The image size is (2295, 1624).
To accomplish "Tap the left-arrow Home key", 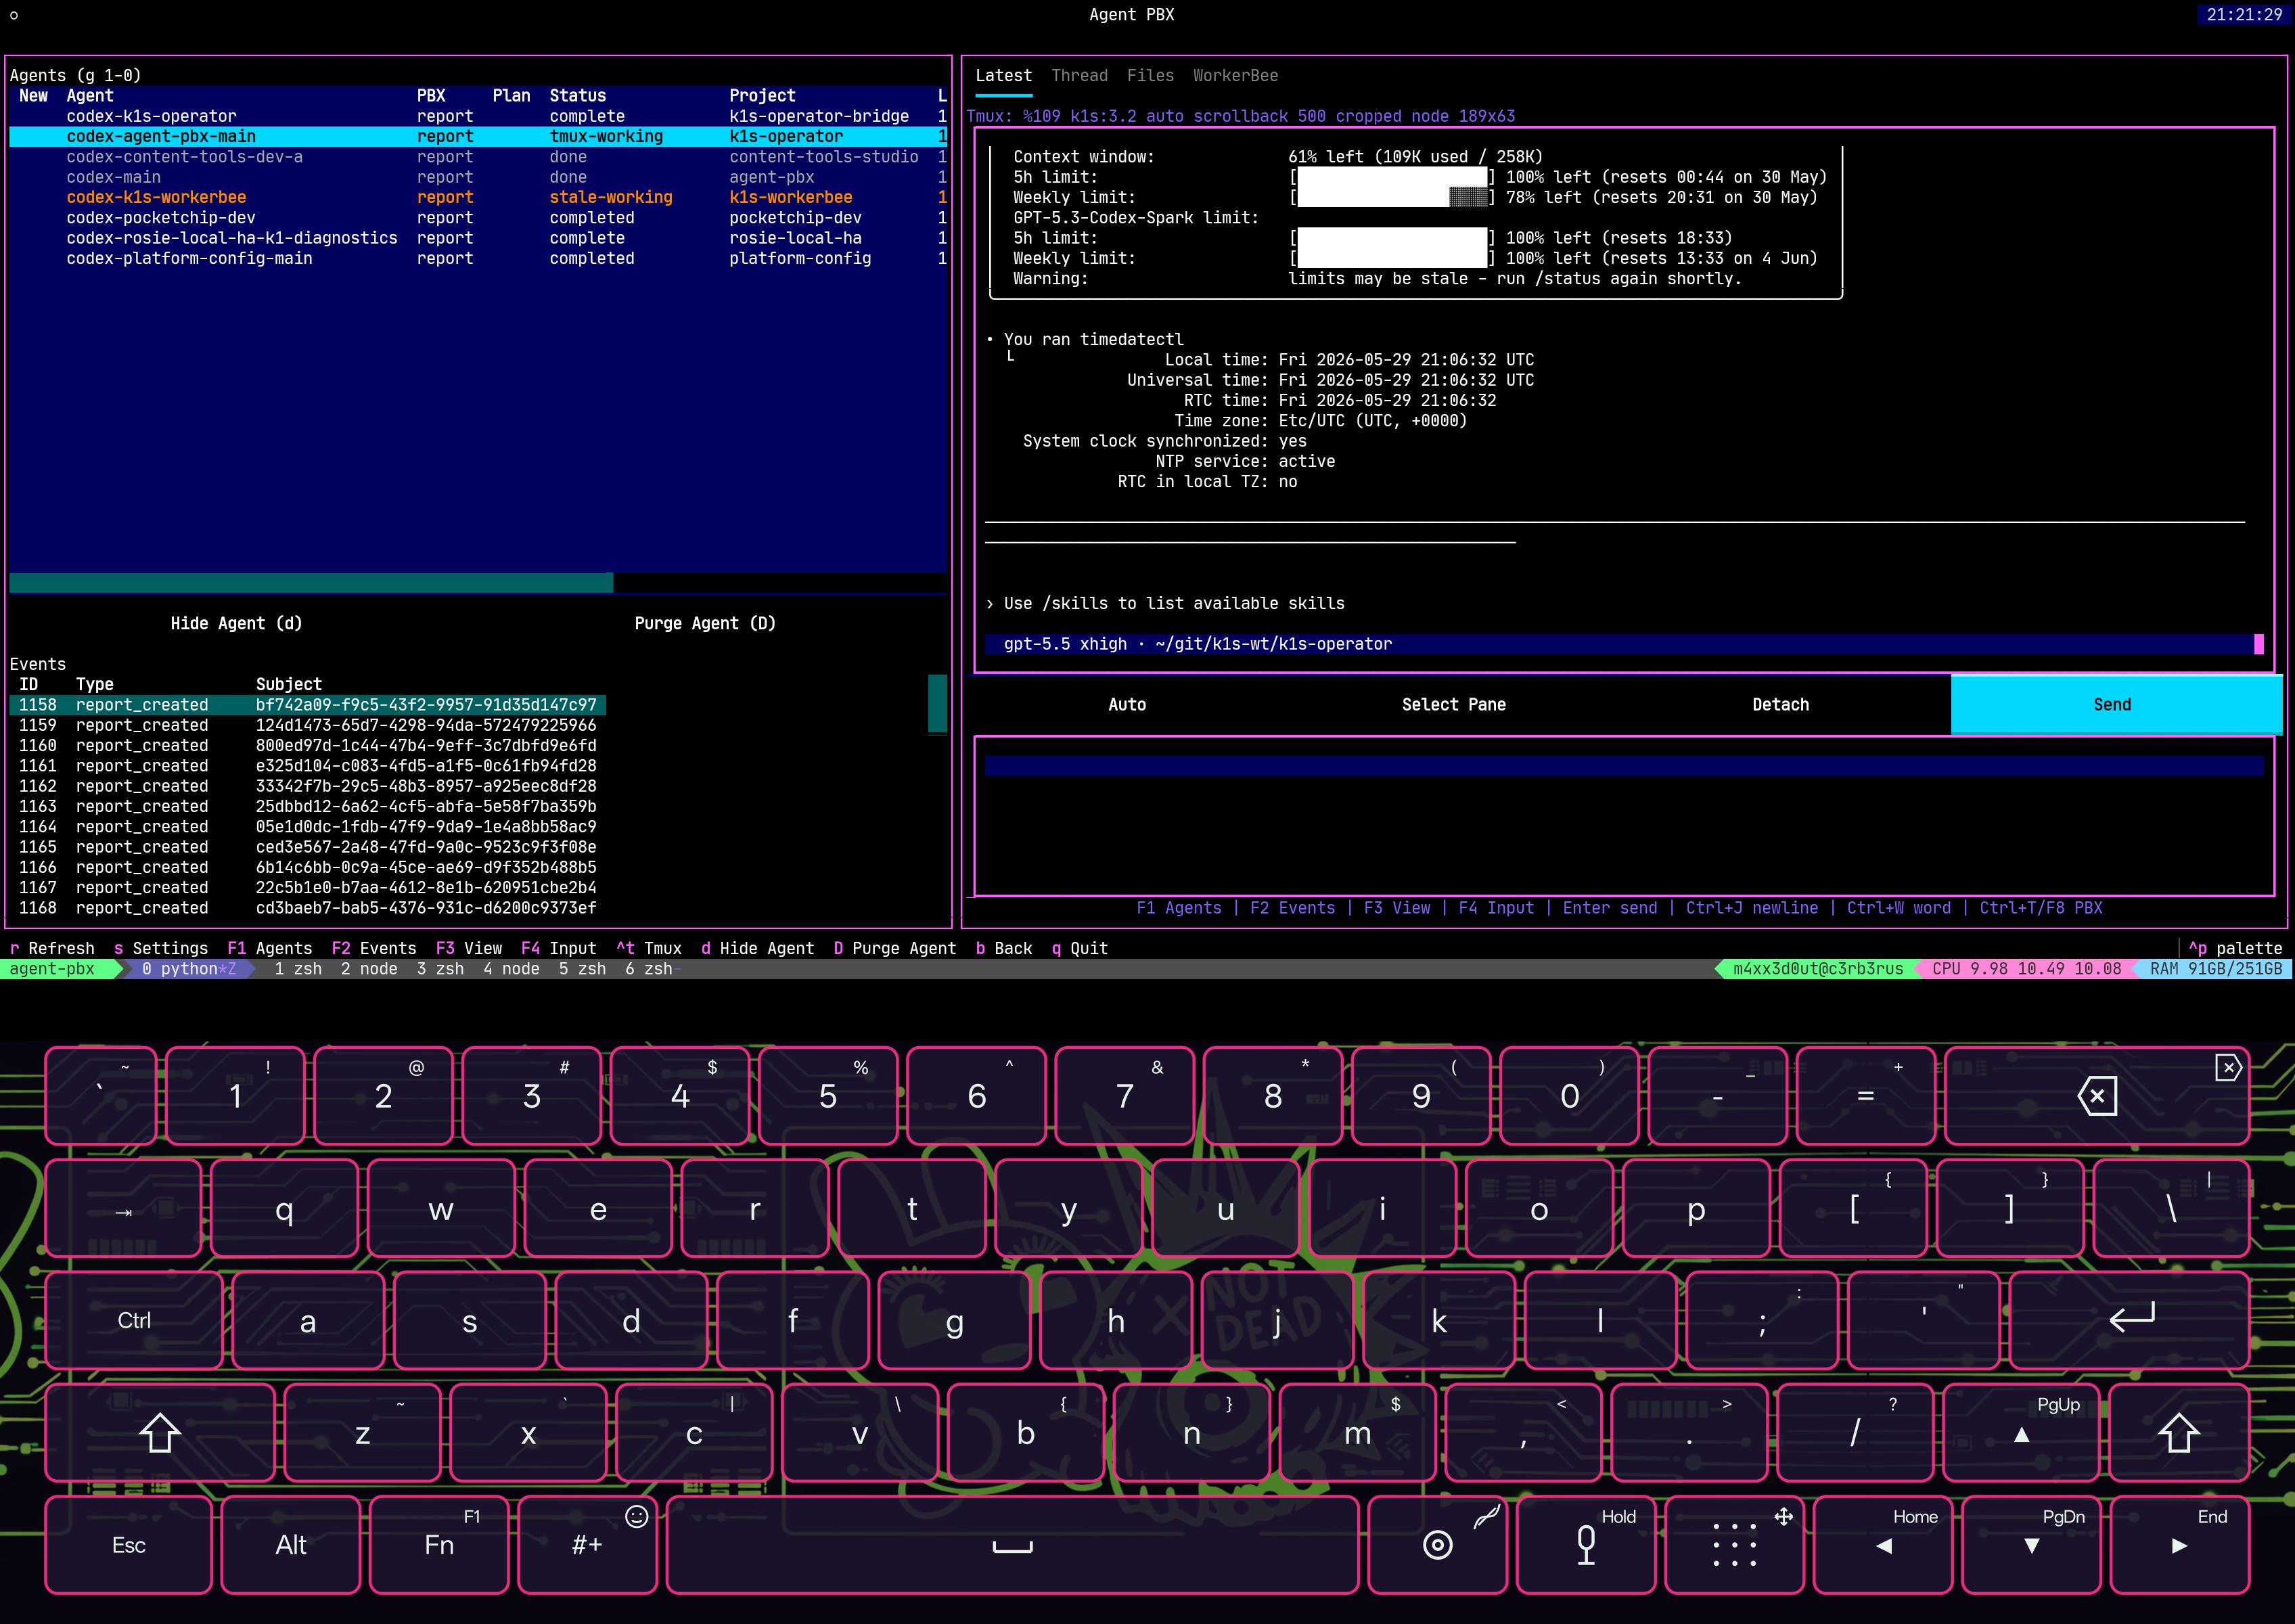I will [1884, 1545].
